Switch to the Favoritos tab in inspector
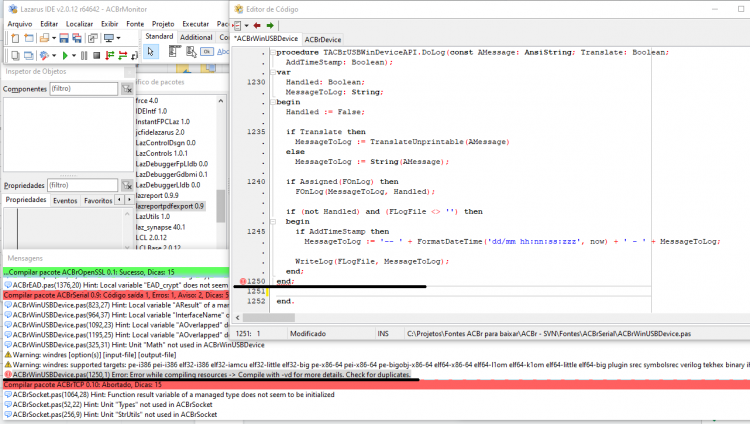The image size is (750, 424). tap(98, 201)
